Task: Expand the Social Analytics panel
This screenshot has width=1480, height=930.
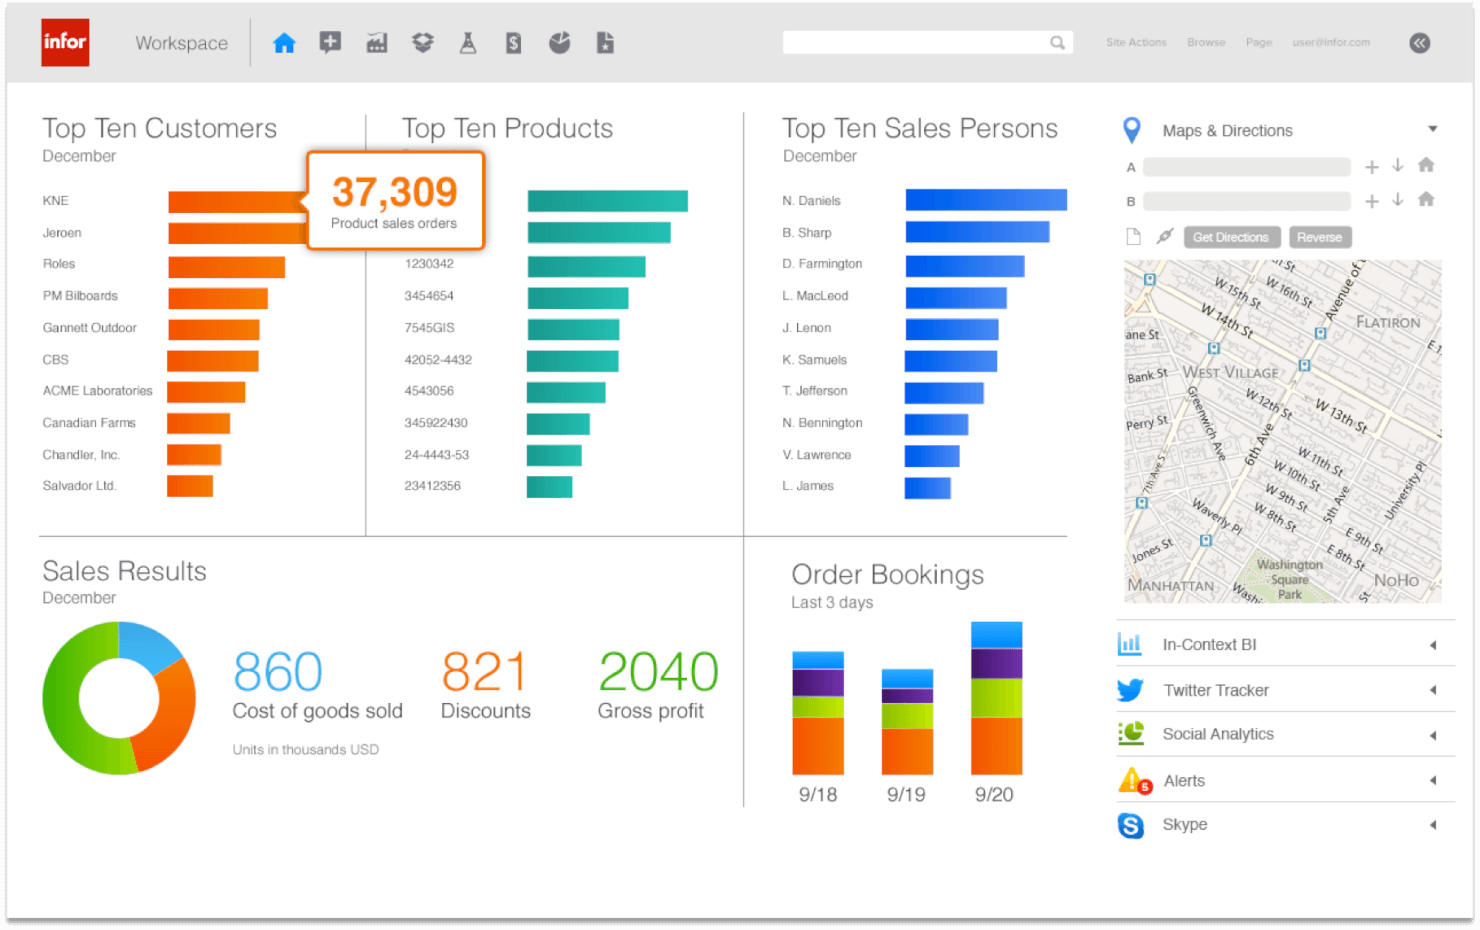Action: point(1432,734)
